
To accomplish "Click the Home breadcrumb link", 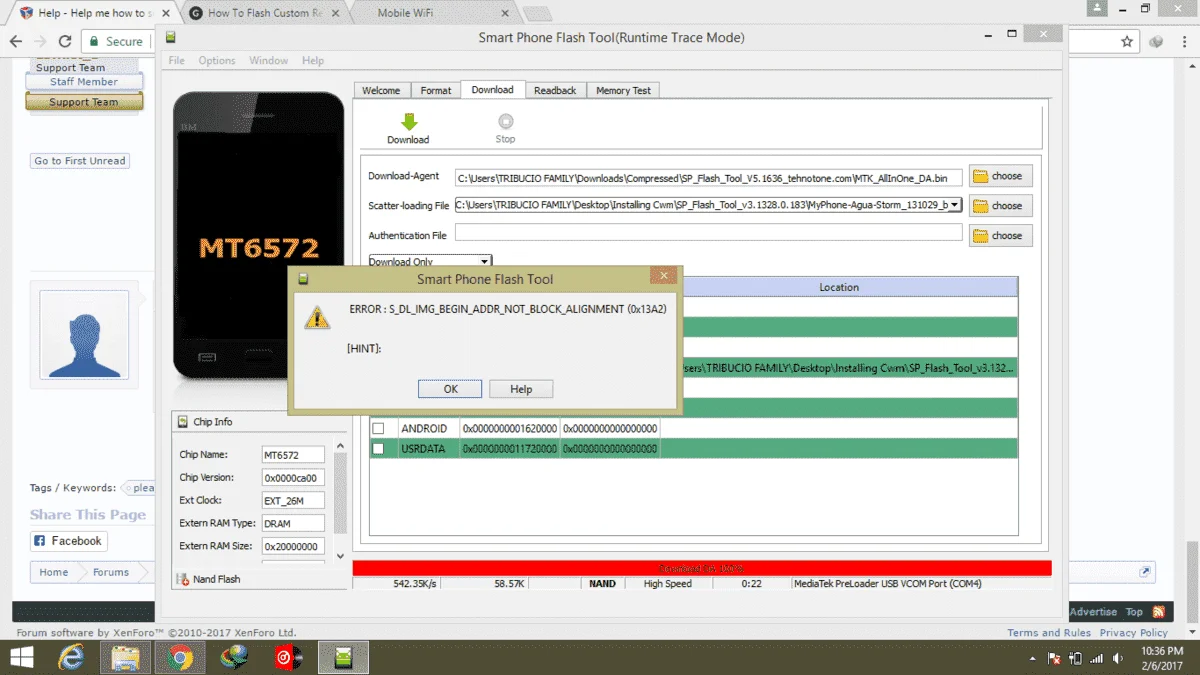I will click(54, 572).
